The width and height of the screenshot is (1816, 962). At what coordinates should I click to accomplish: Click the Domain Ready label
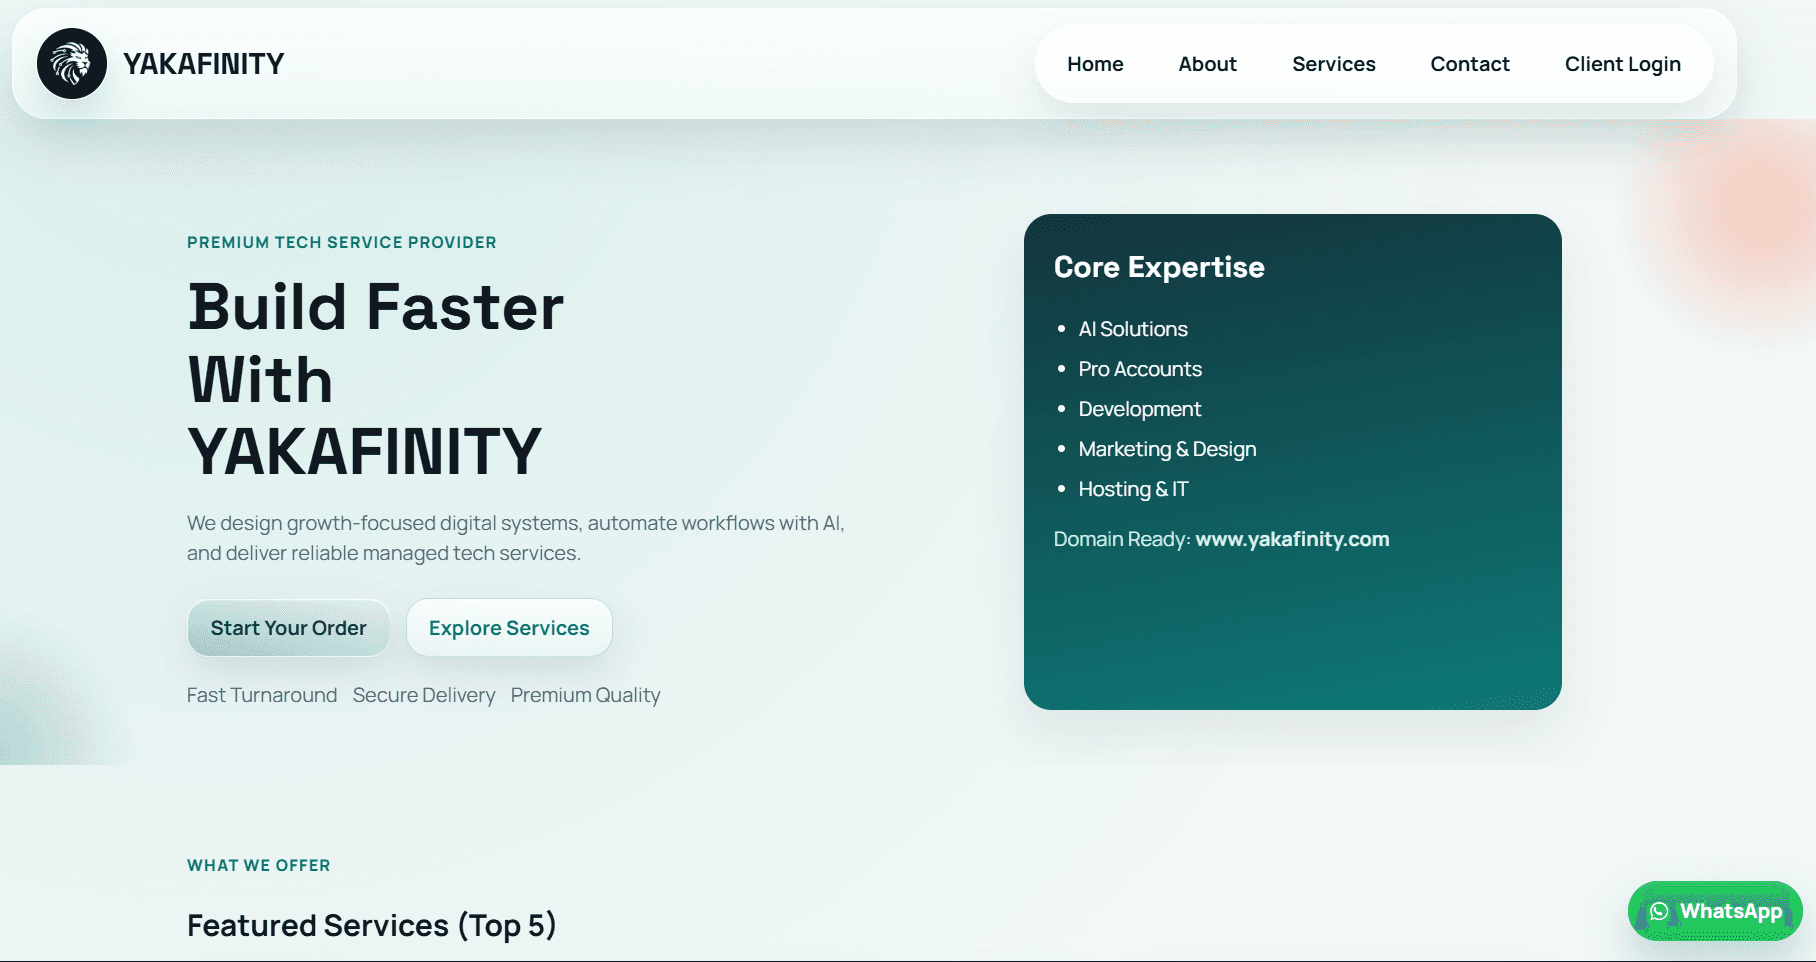tap(1121, 539)
